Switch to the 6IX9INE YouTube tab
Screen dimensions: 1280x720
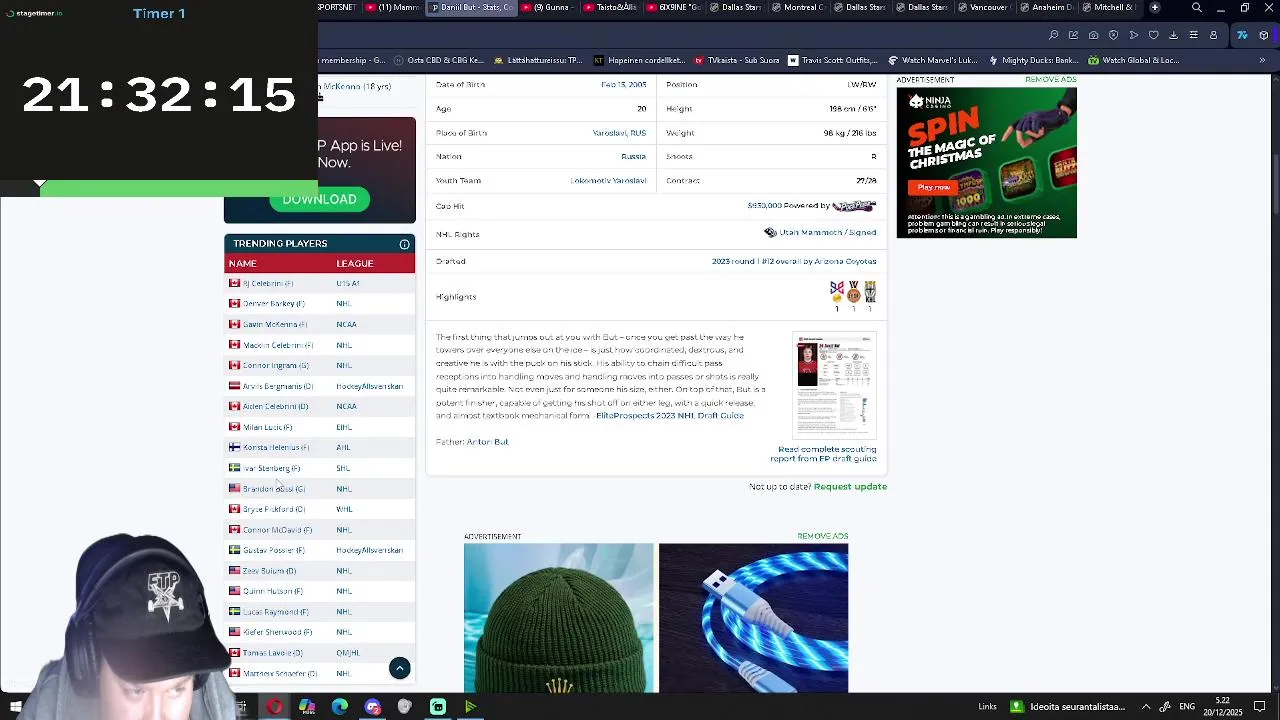(x=673, y=8)
